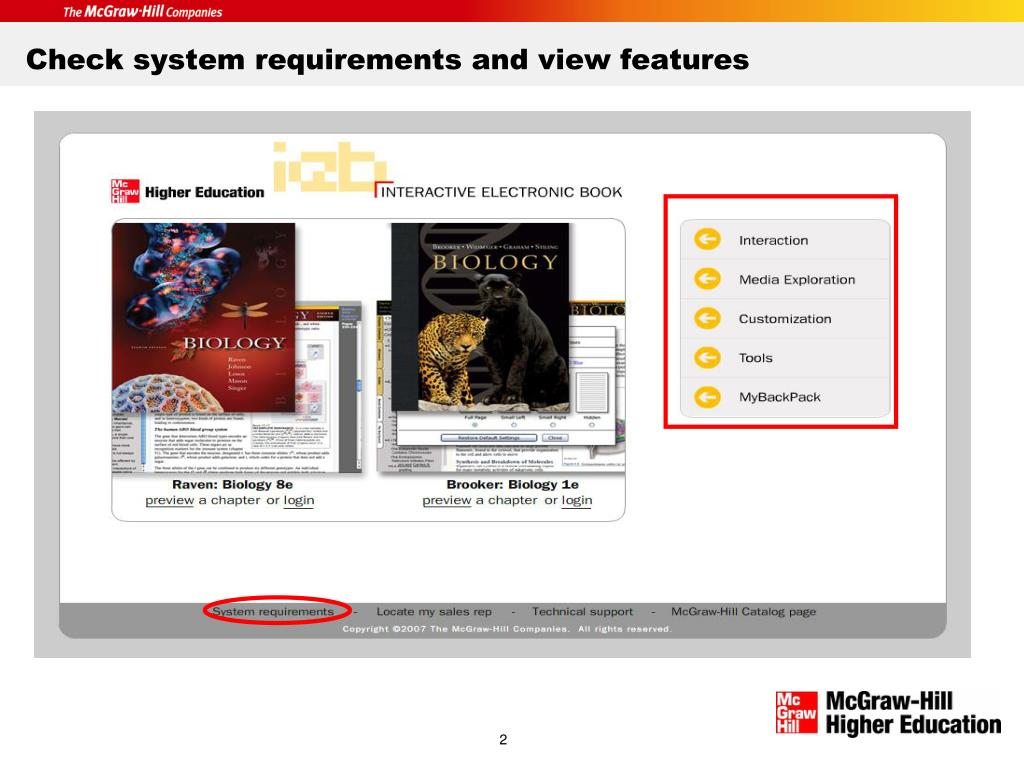Click the Brooker: Biology 1e title text
The width and height of the screenshot is (1024, 768).
513,485
